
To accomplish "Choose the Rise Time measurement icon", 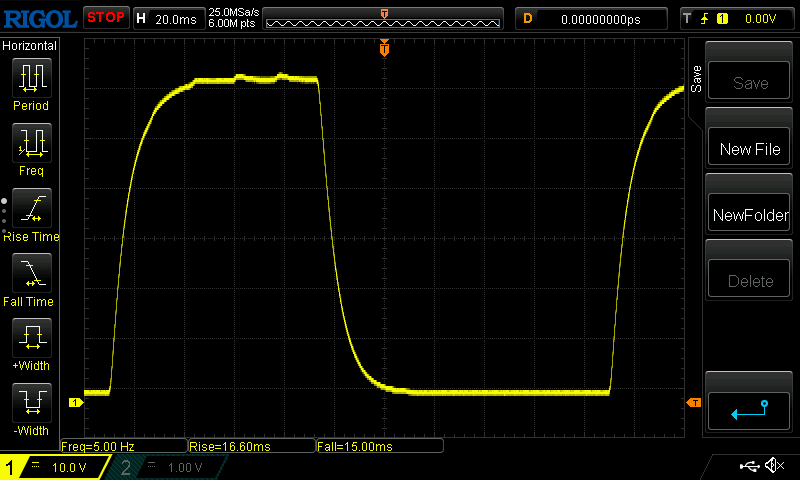I will (x=31, y=209).
